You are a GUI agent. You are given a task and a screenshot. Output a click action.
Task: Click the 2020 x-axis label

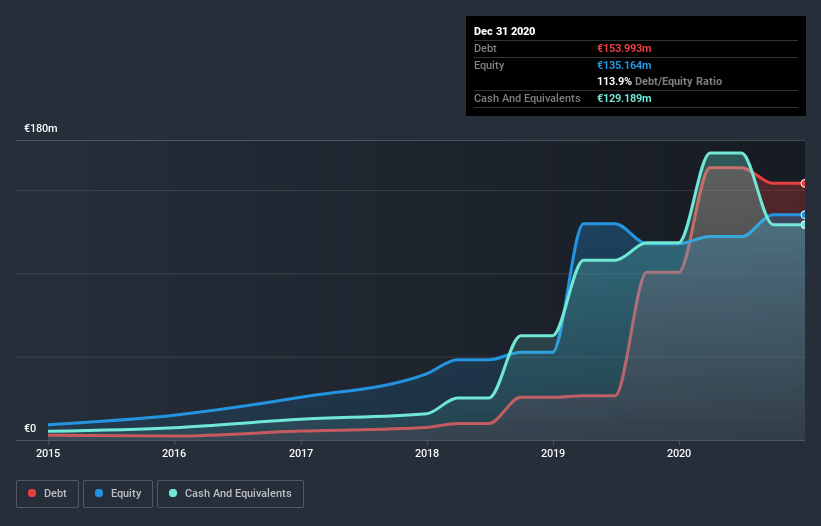click(x=679, y=453)
